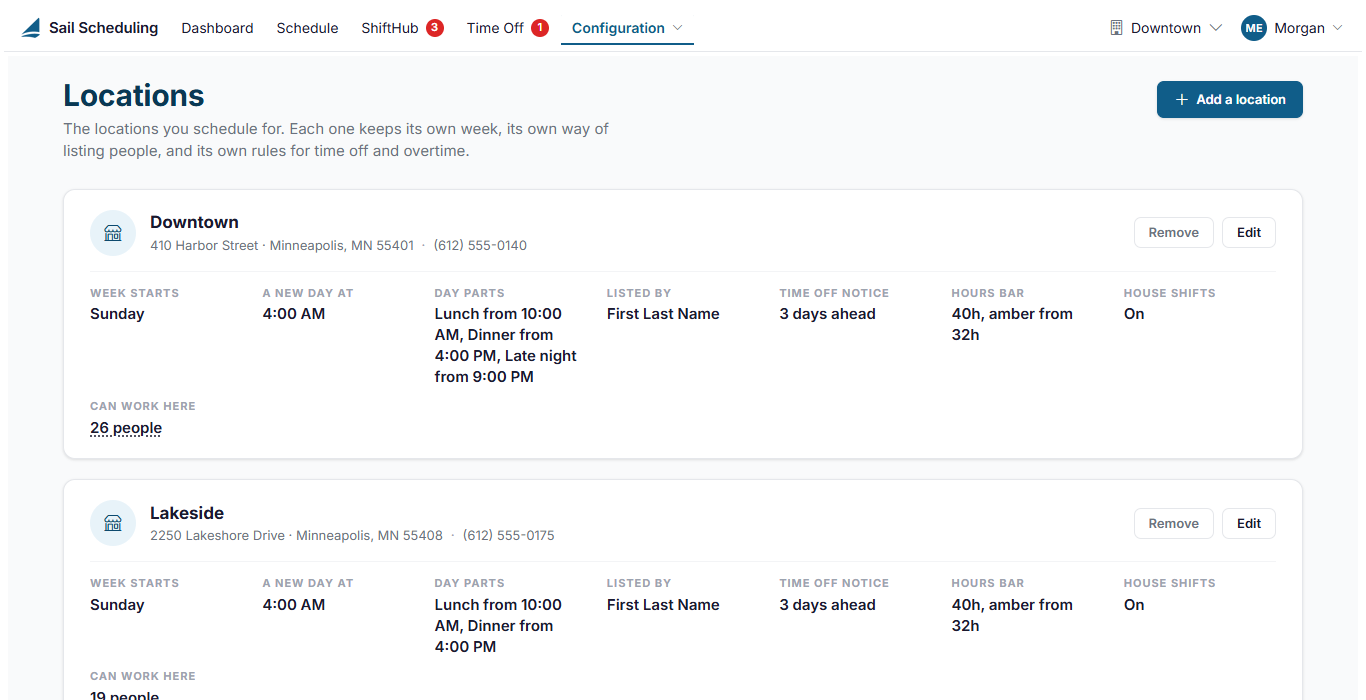Click Downtown's House Shifts On value
1366x700 pixels.
pos(1134,314)
